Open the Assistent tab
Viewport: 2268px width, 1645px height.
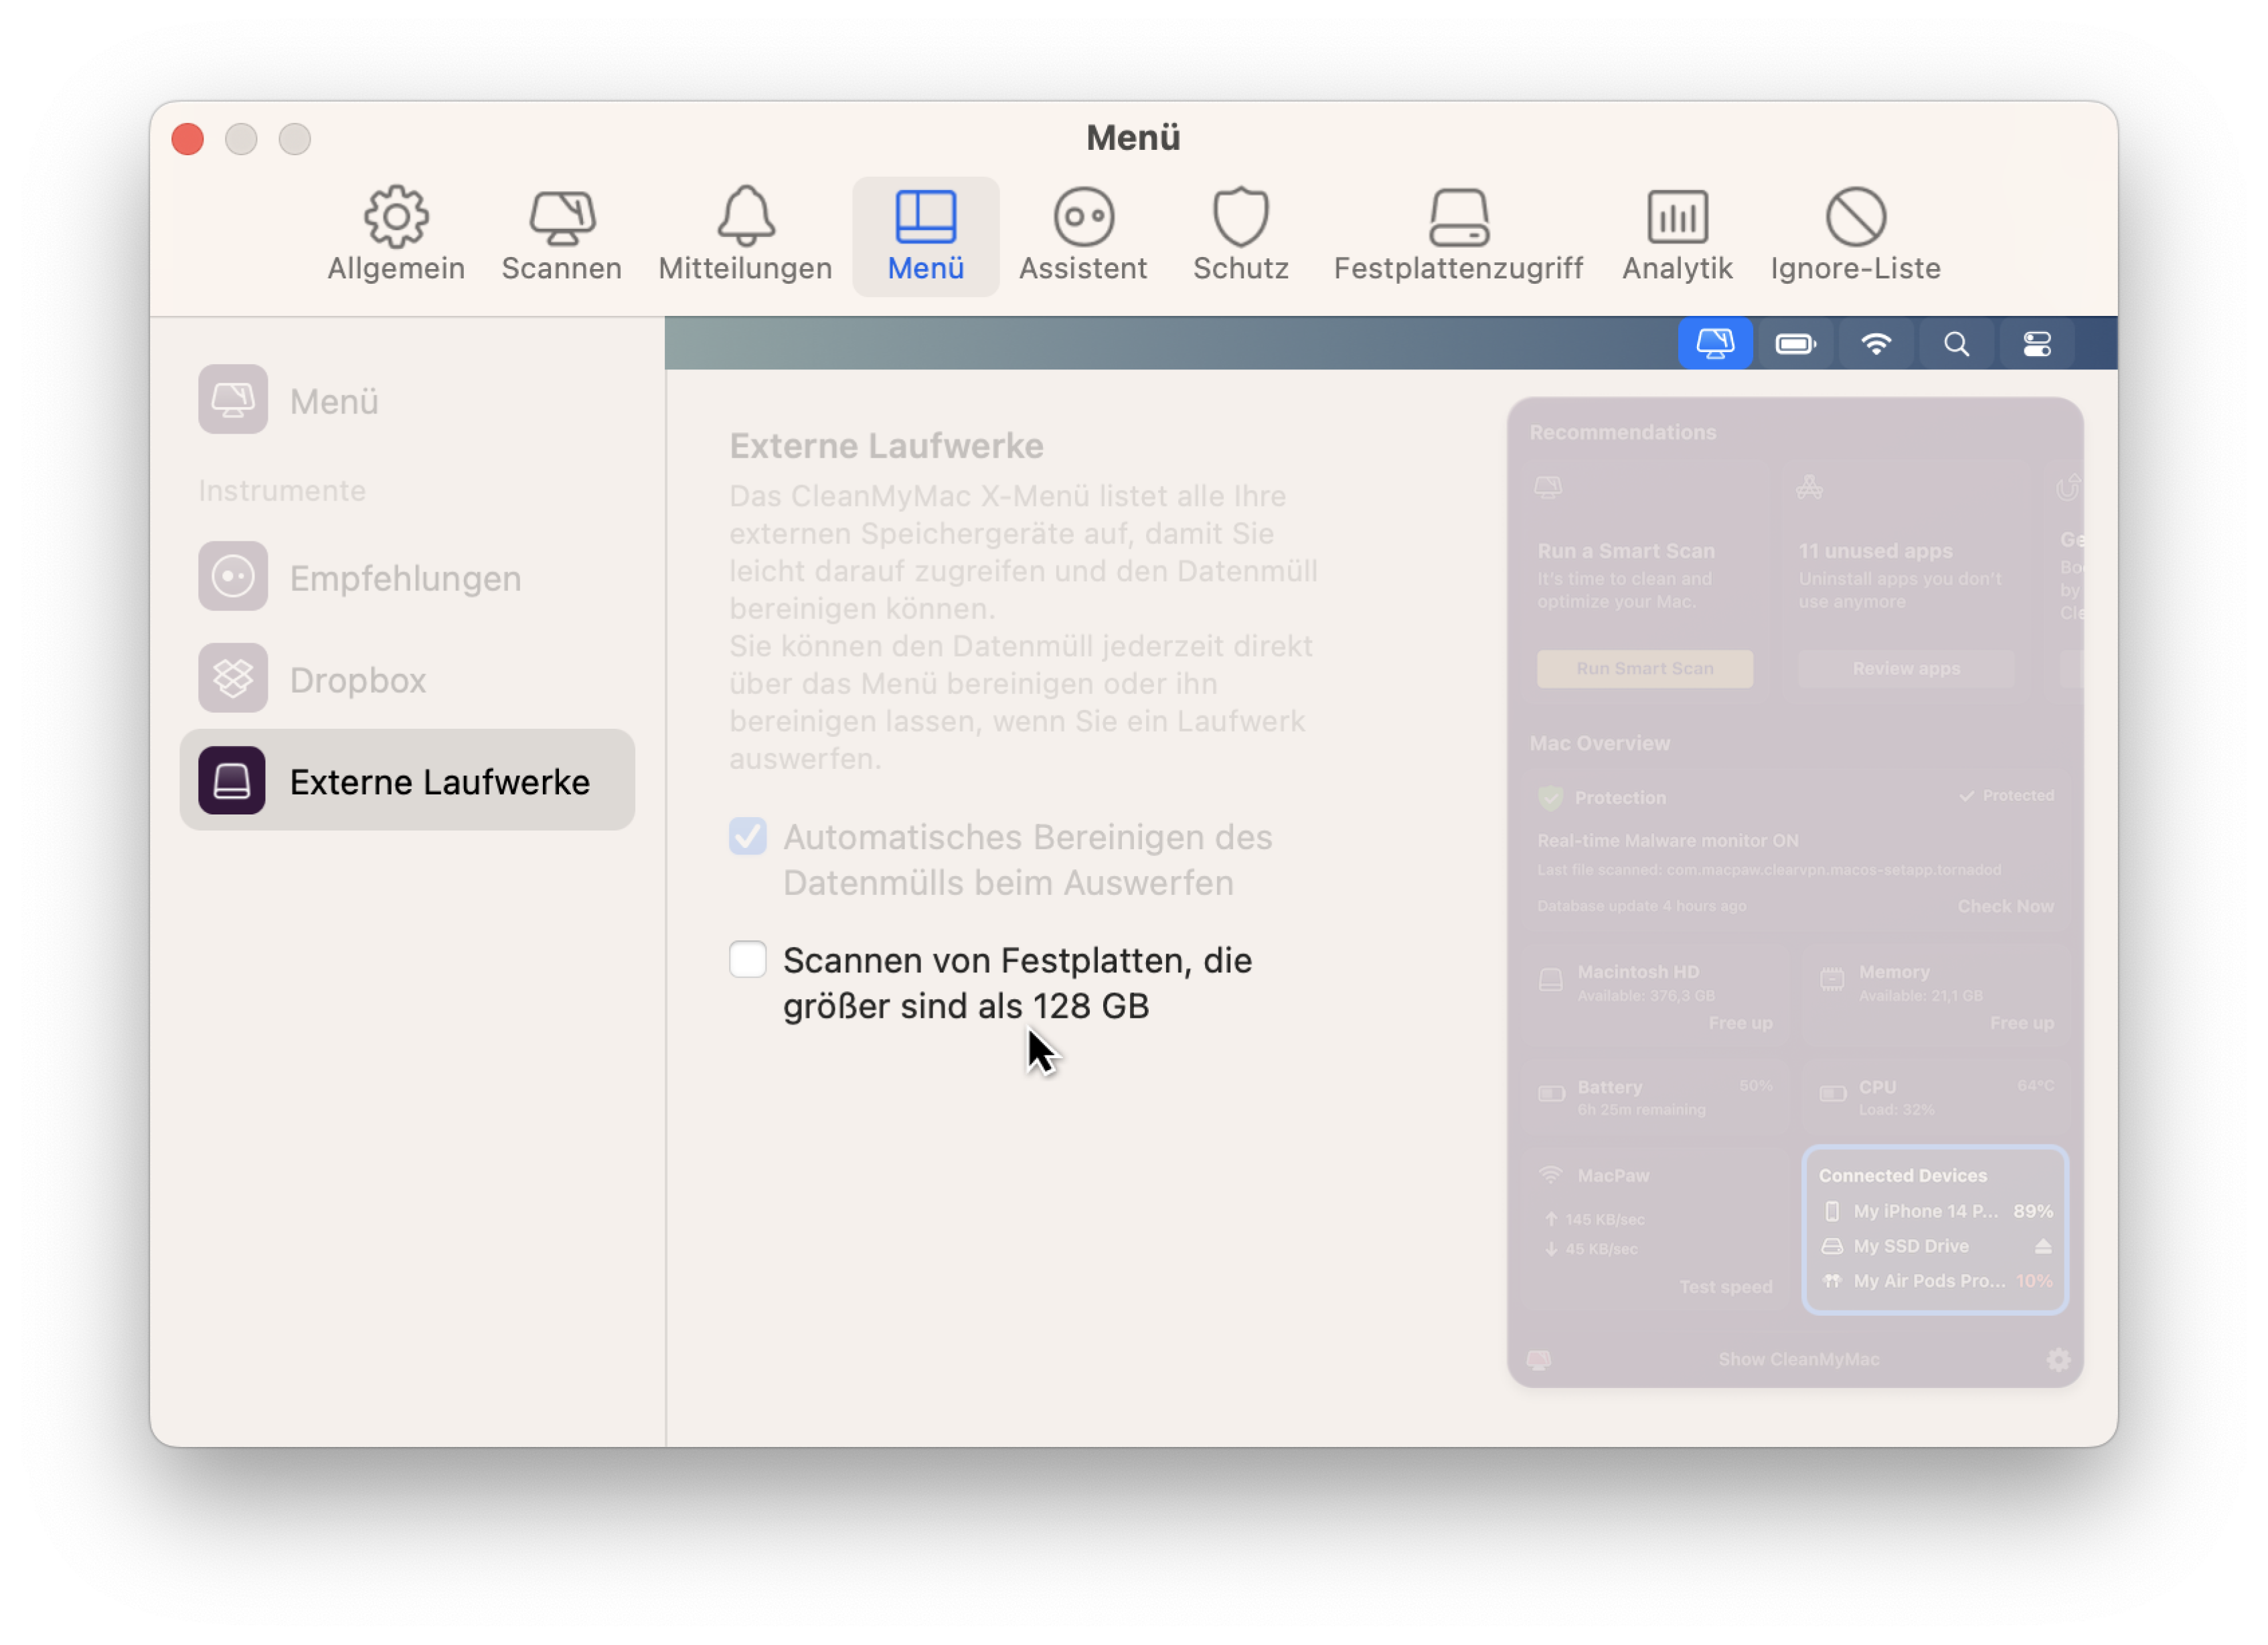(x=1083, y=235)
